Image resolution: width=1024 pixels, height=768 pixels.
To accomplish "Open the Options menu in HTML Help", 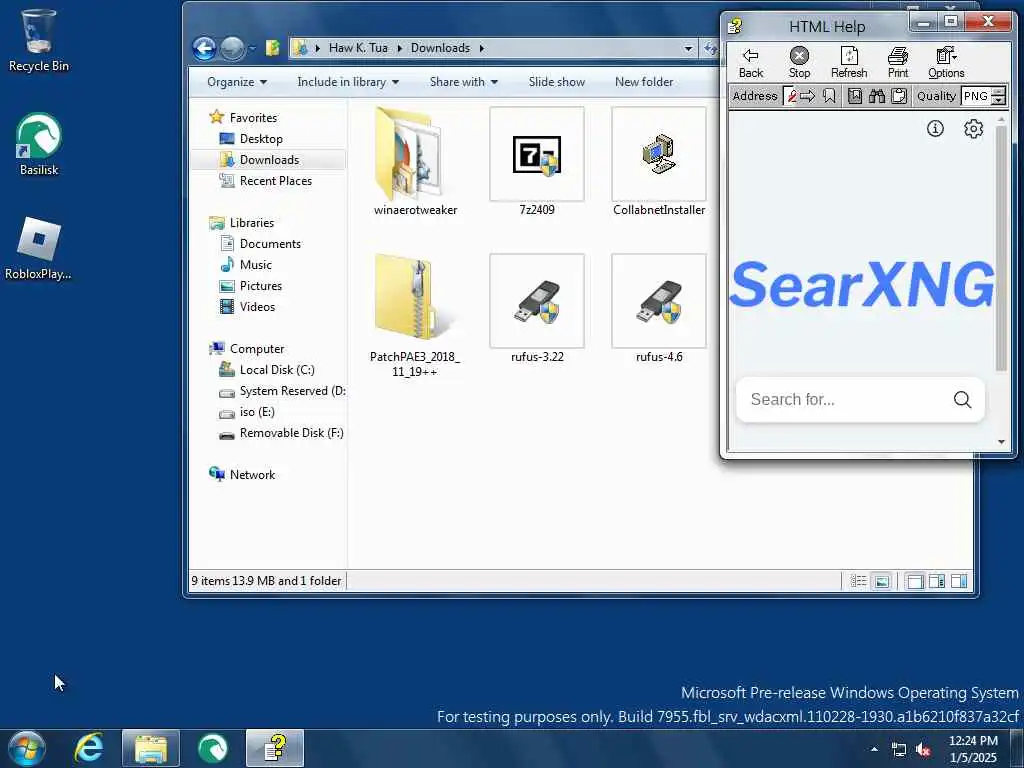I will (946, 63).
